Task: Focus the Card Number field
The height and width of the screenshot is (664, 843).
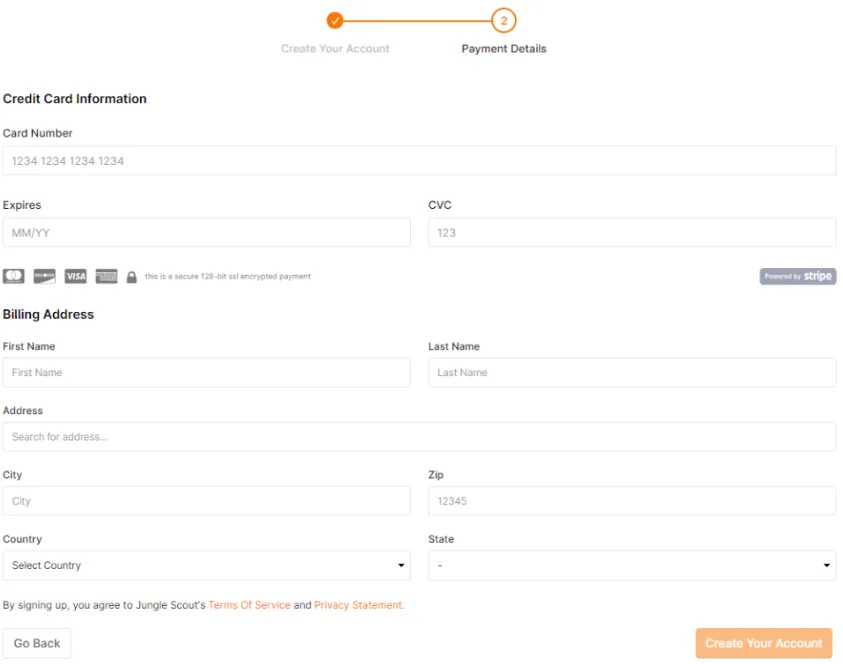Action: point(419,160)
